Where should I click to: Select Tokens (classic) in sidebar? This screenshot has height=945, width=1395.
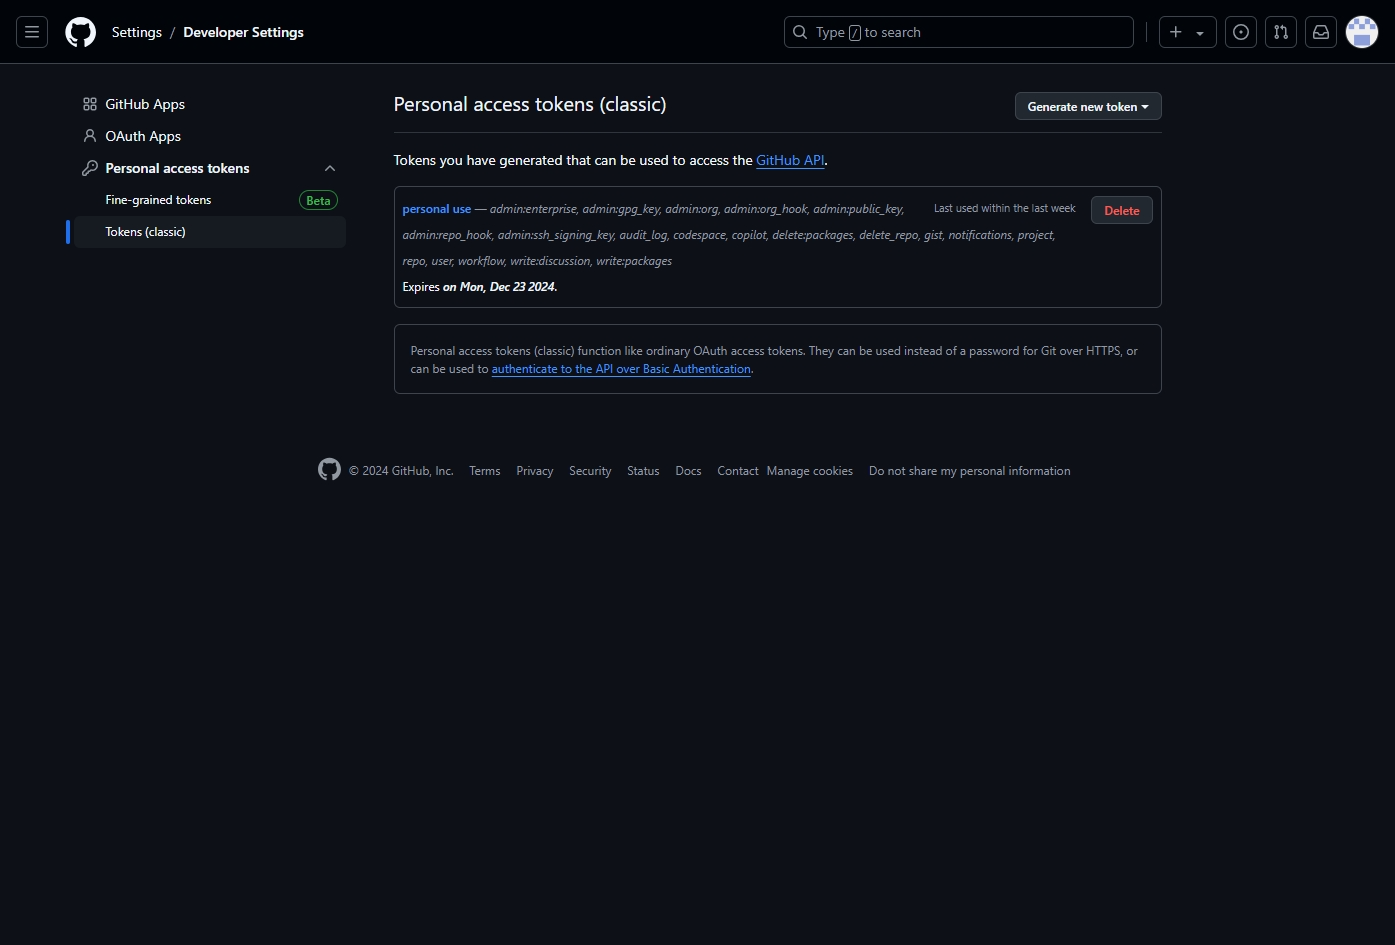[210, 232]
